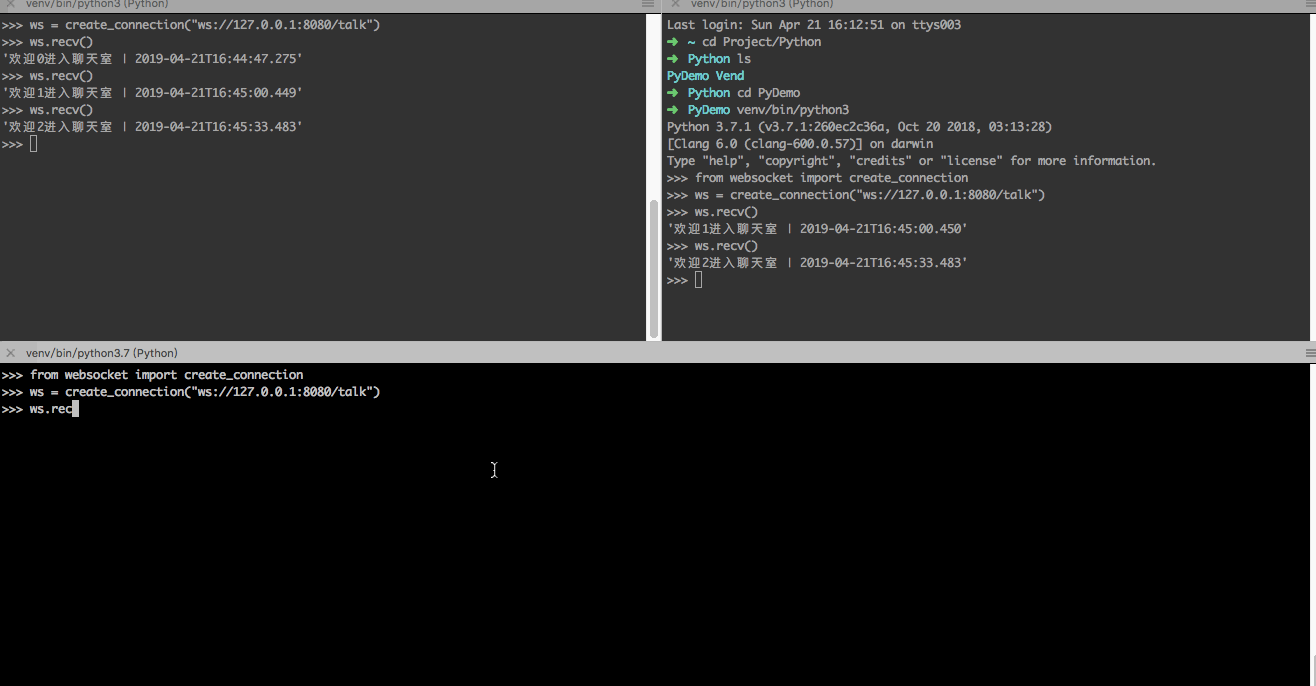Click the Python 3.7.1 version banner line
This screenshot has width=1316, height=686.
[859, 127]
